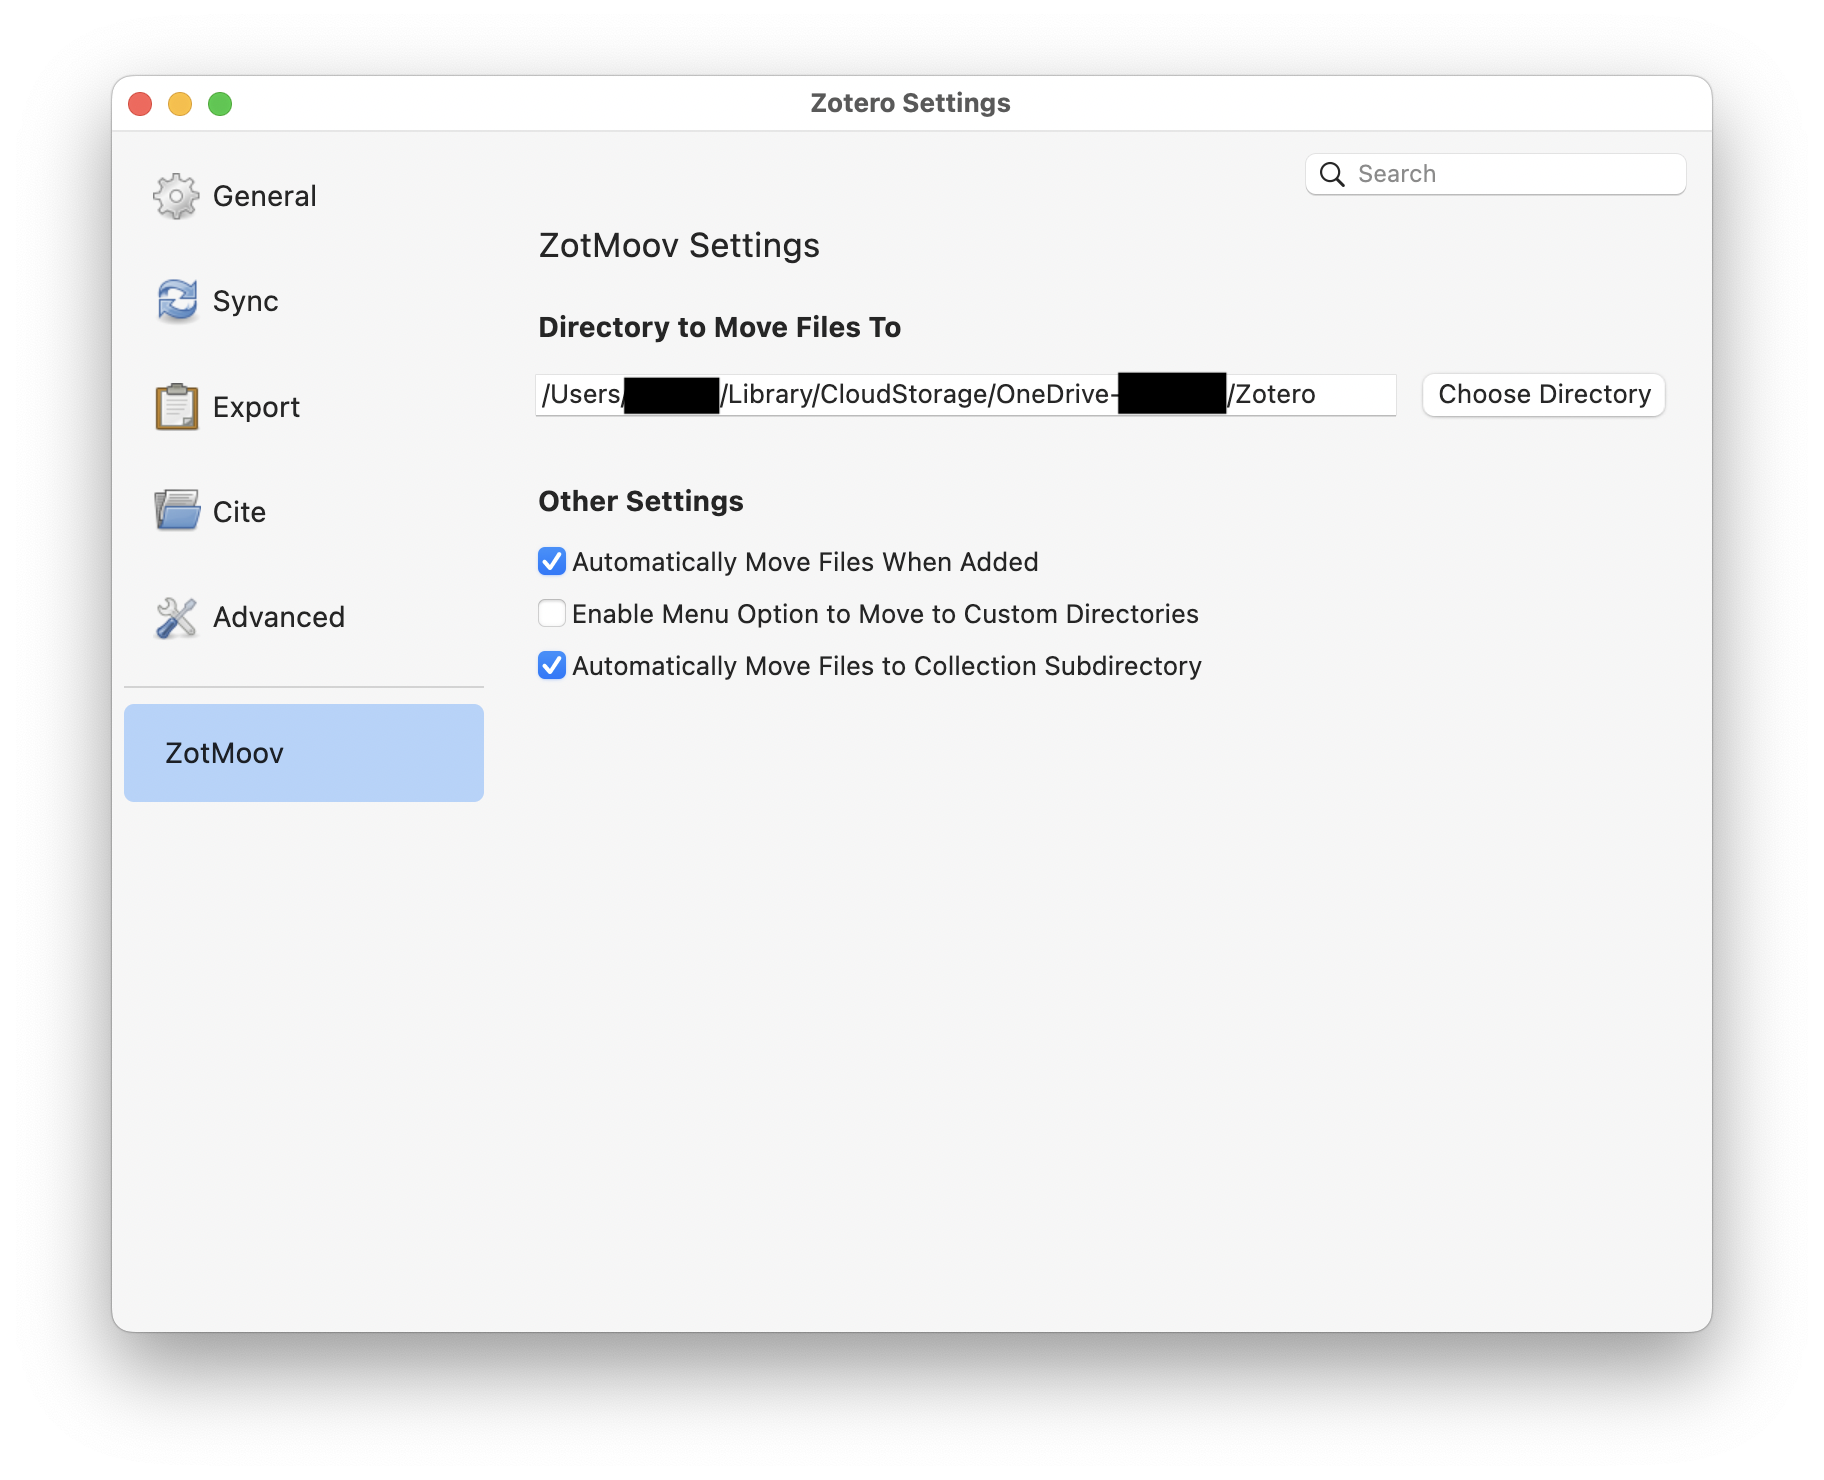Open the Cite folder icon
This screenshot has height=1480, width=1824.
pyautogui.click(x=177, y=511)
